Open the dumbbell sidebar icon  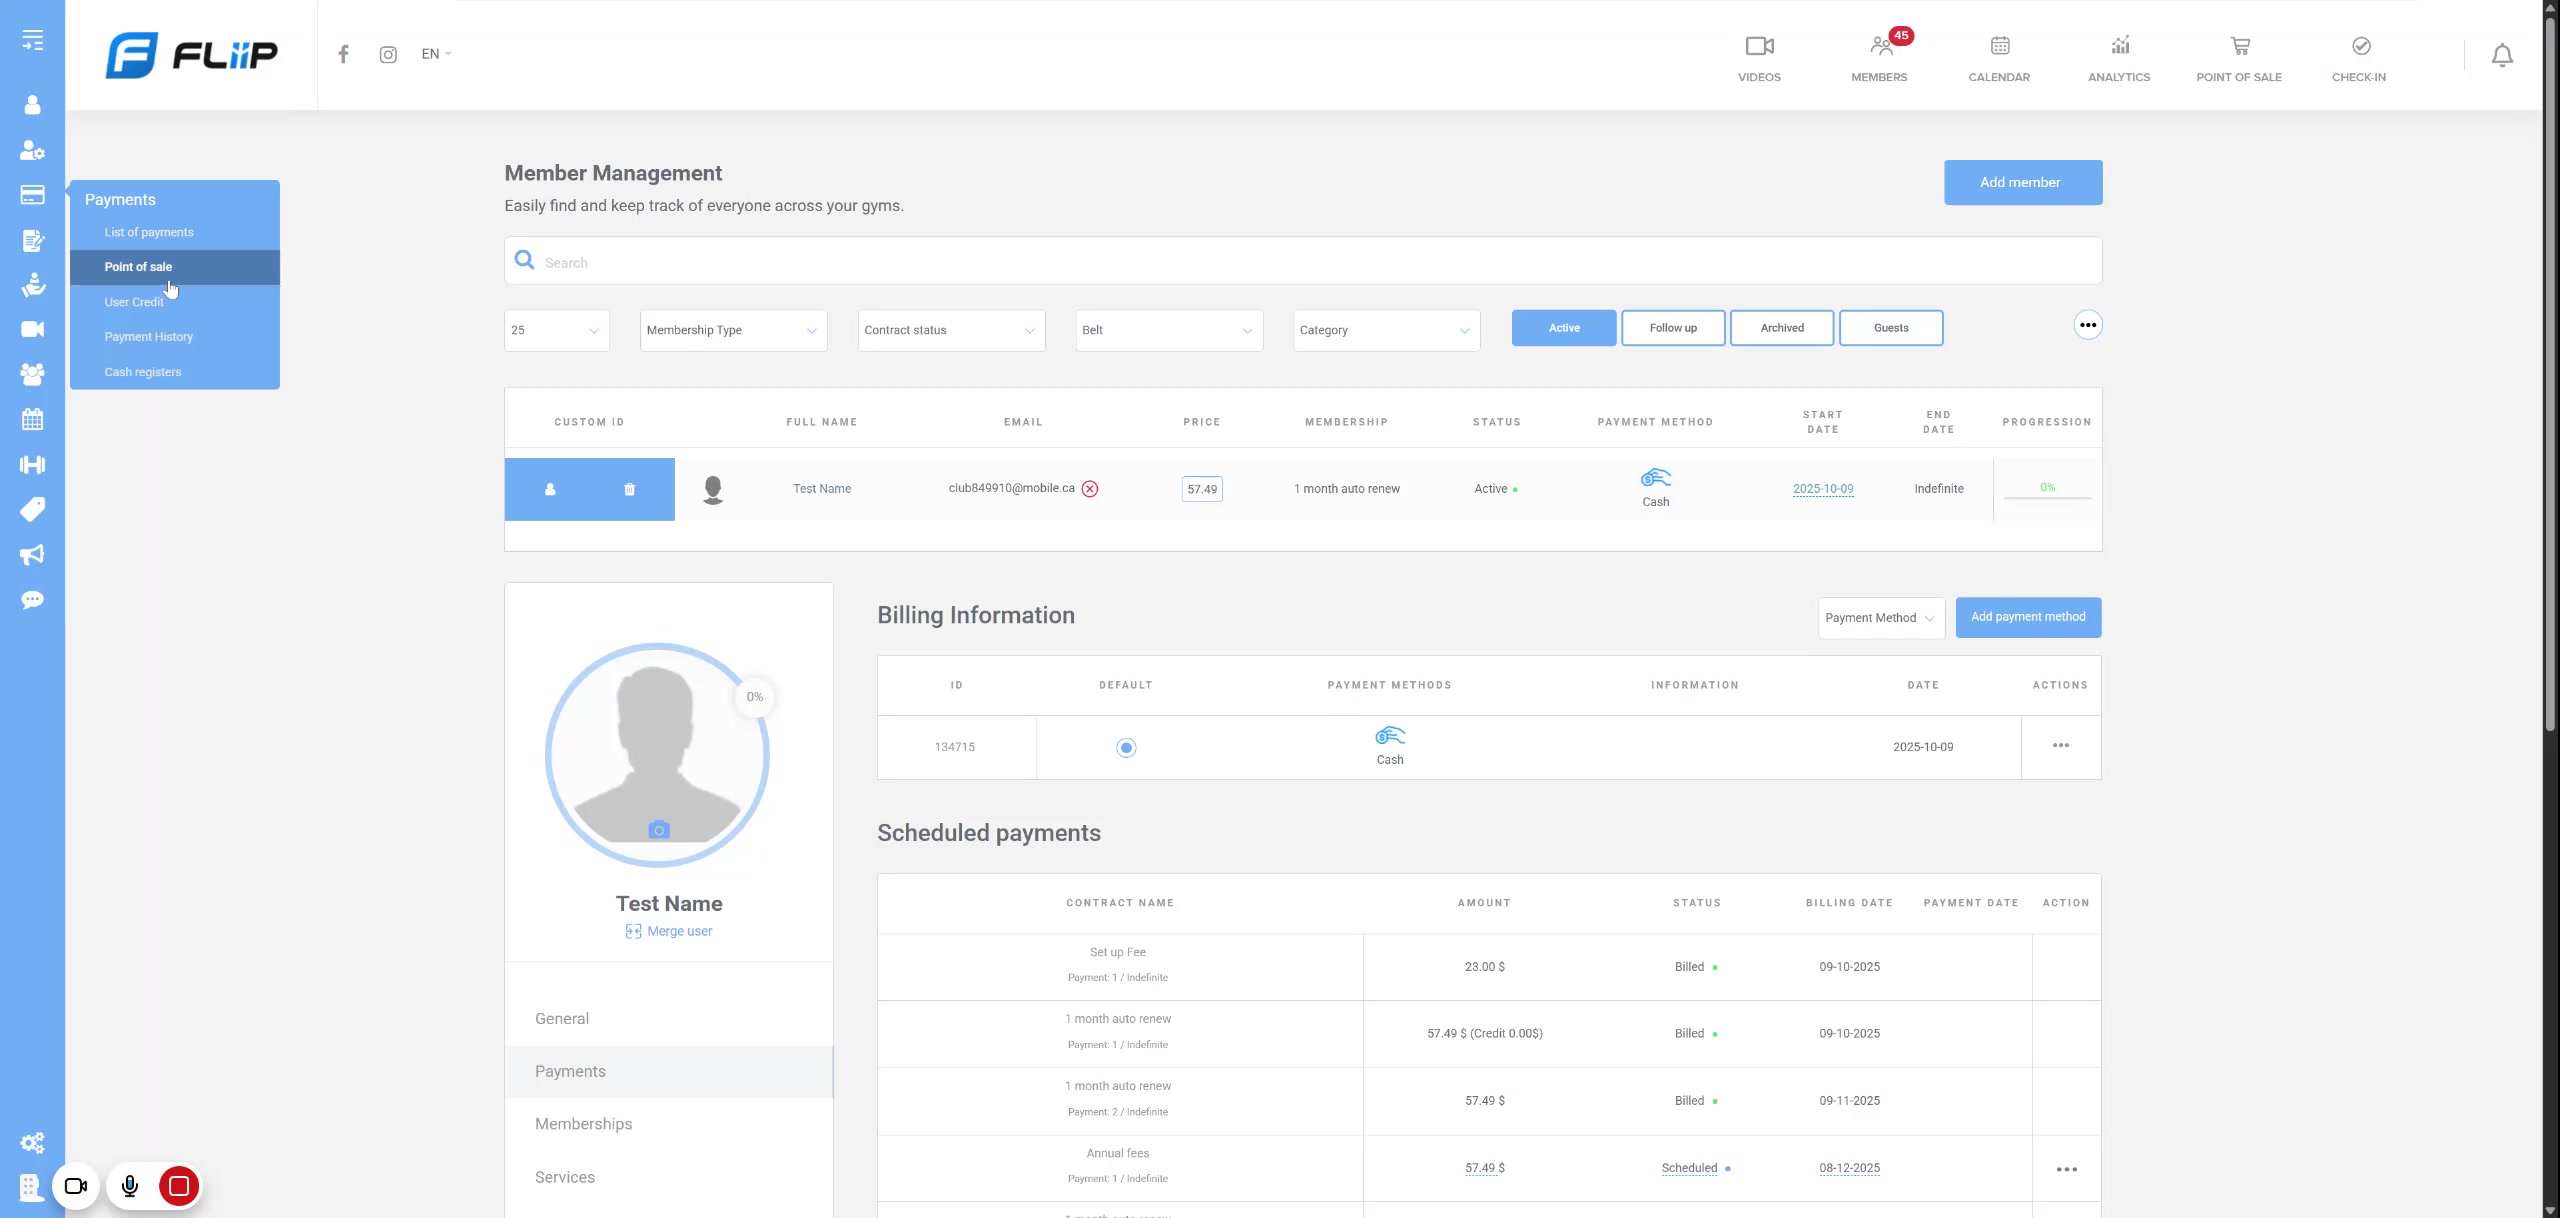point(32,464)
